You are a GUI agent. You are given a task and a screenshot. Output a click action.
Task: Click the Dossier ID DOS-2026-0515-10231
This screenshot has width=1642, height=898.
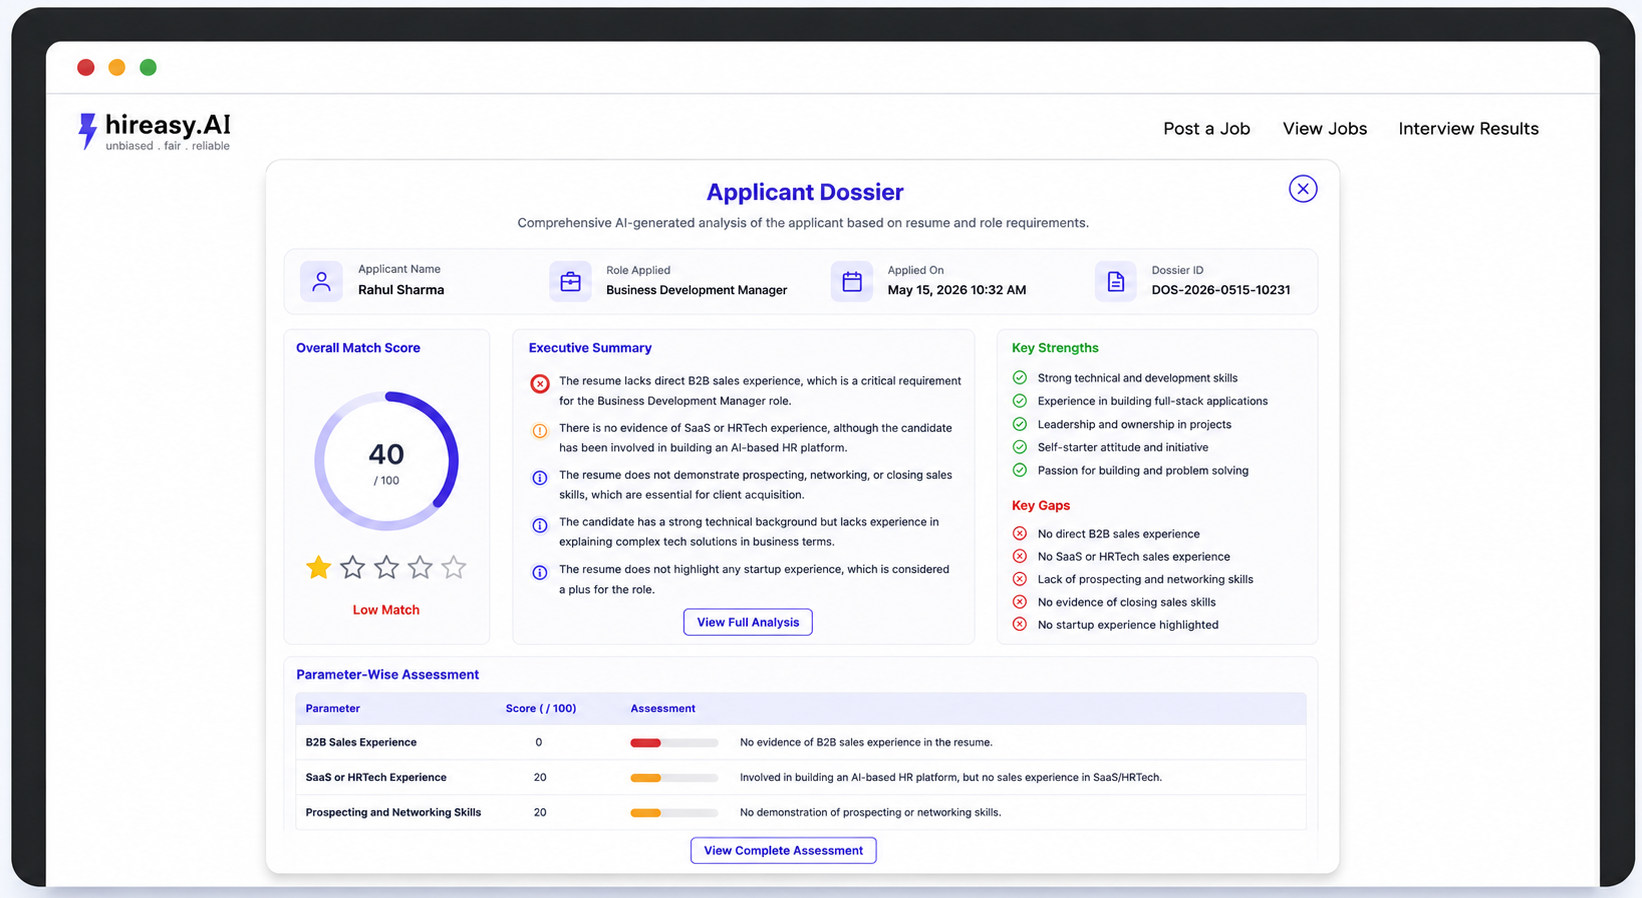click(1221, 290)
